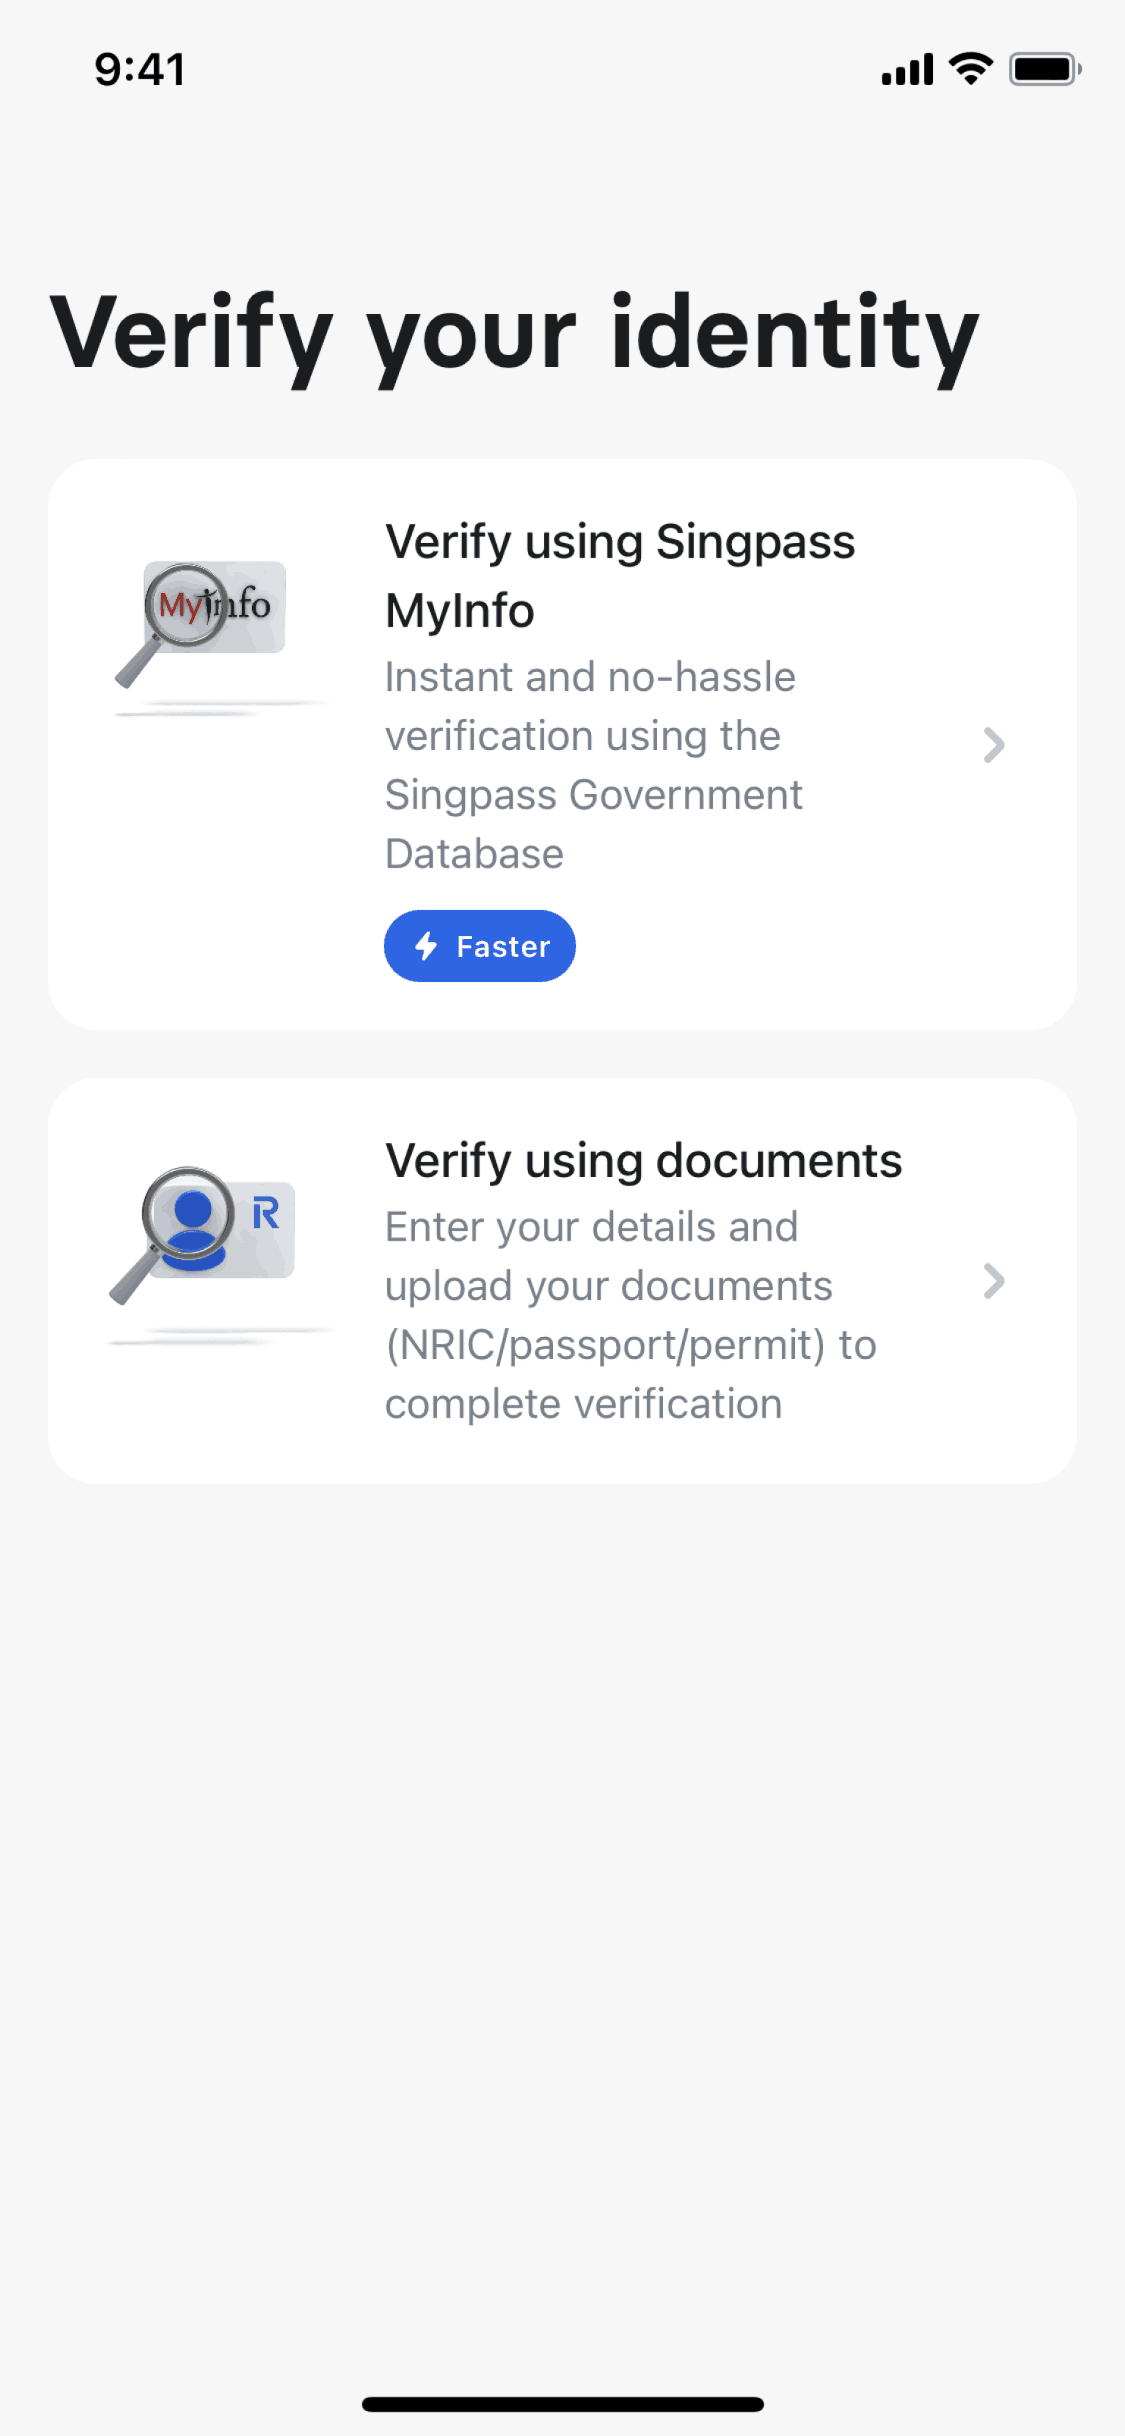The image size is (1125, 2436).
Task: Click the MyInfo magnifying glass icon
Action: (203, 623)
